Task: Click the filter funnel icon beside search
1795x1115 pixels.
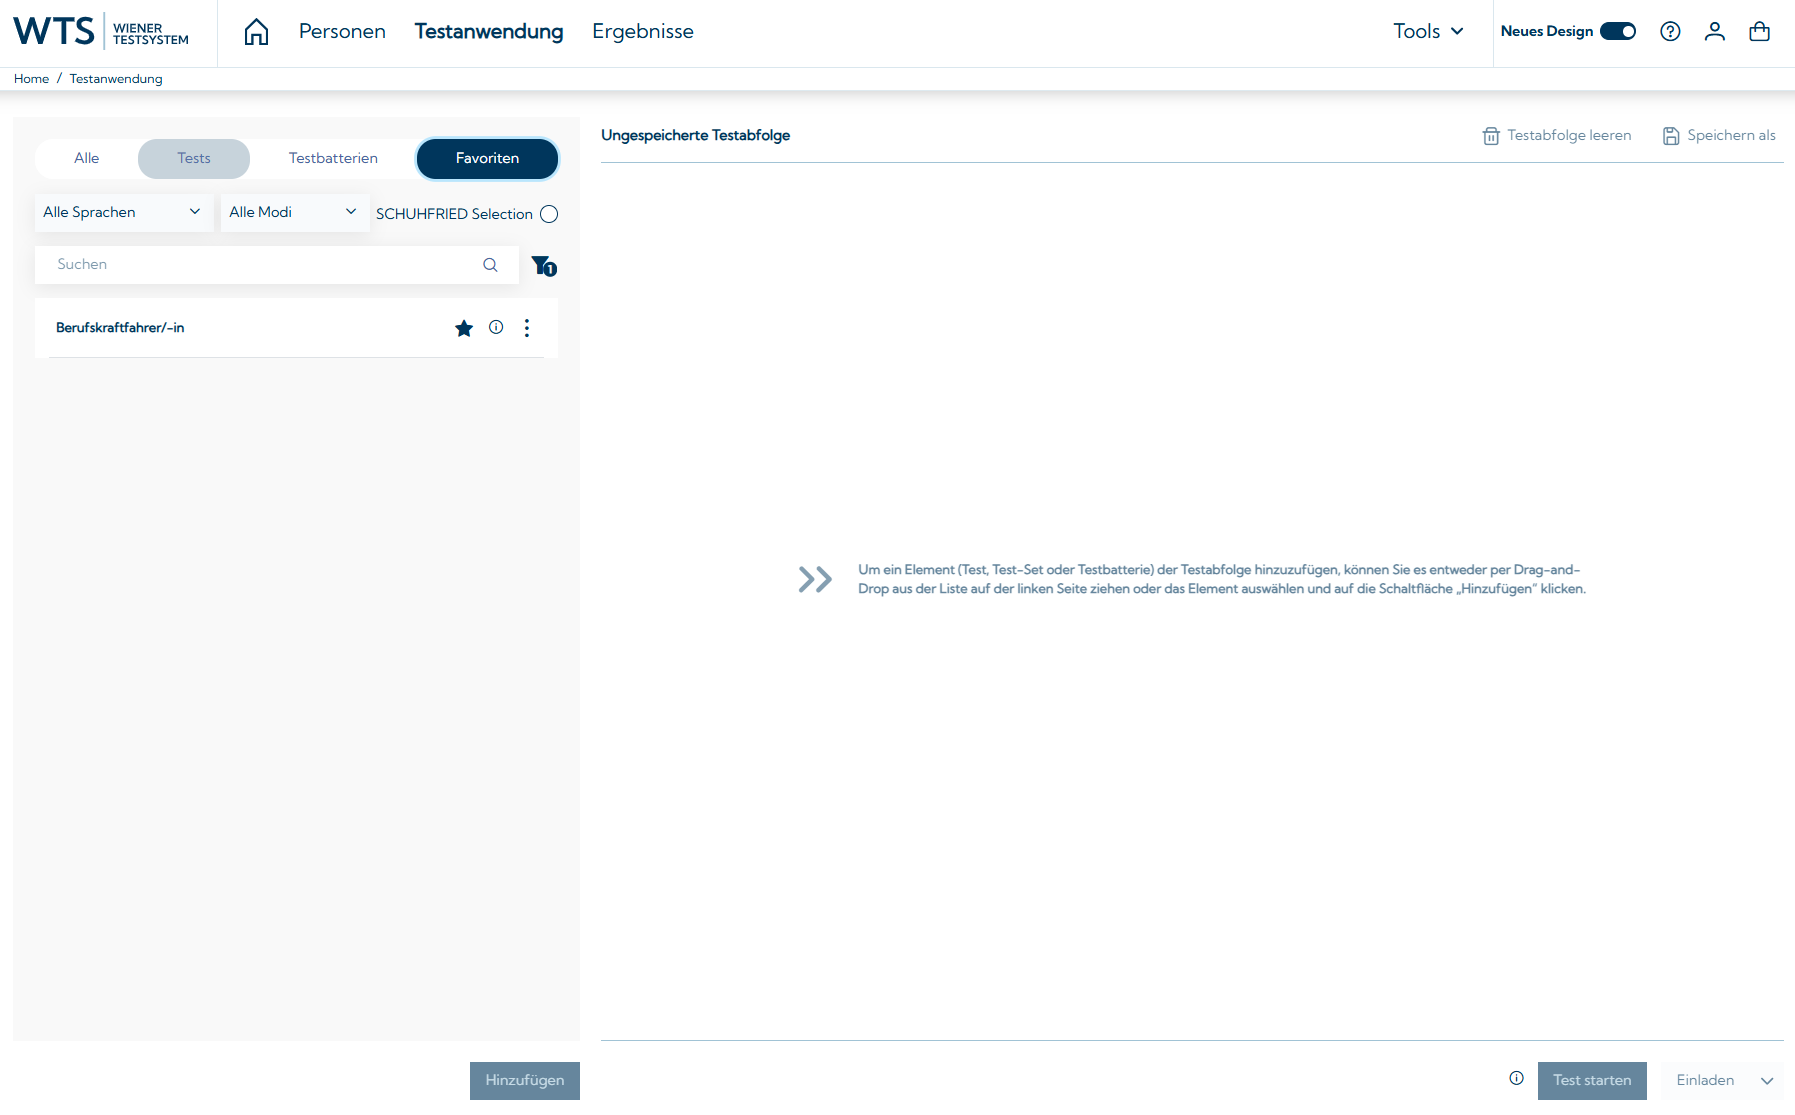Action: point(543,265)
